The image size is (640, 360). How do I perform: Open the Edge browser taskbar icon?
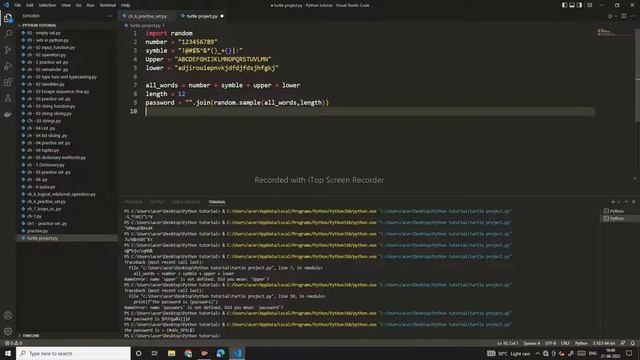220,353
